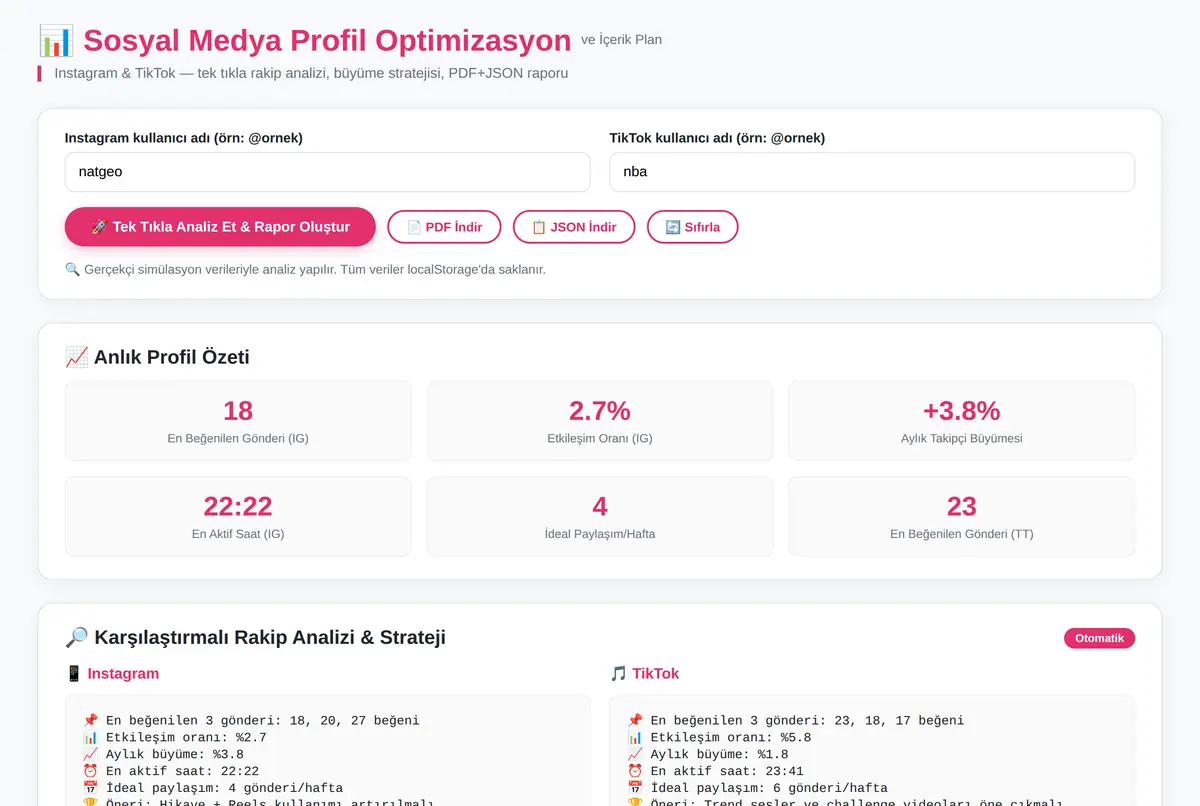This screenshot has width=1200, height=806.
Task: Click the TikTok line 'En aktif saat: 23:41'
Action: [x=716, y=771]
